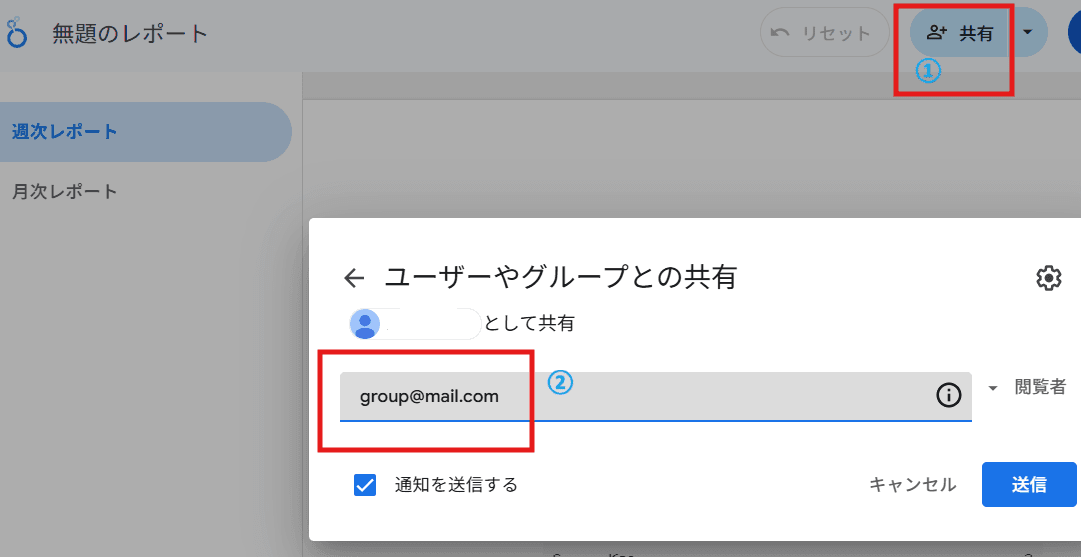Image resolution: width=1081 pixels, height=557 pixels.
Task: Expand the dropdown arrow beside 共有 button
Action: 1027,32
